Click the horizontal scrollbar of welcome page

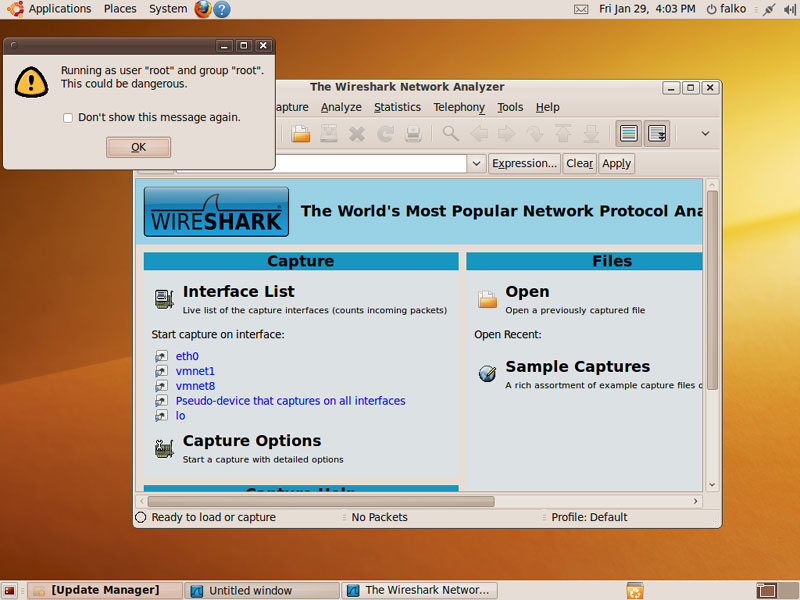pos(320,501)
